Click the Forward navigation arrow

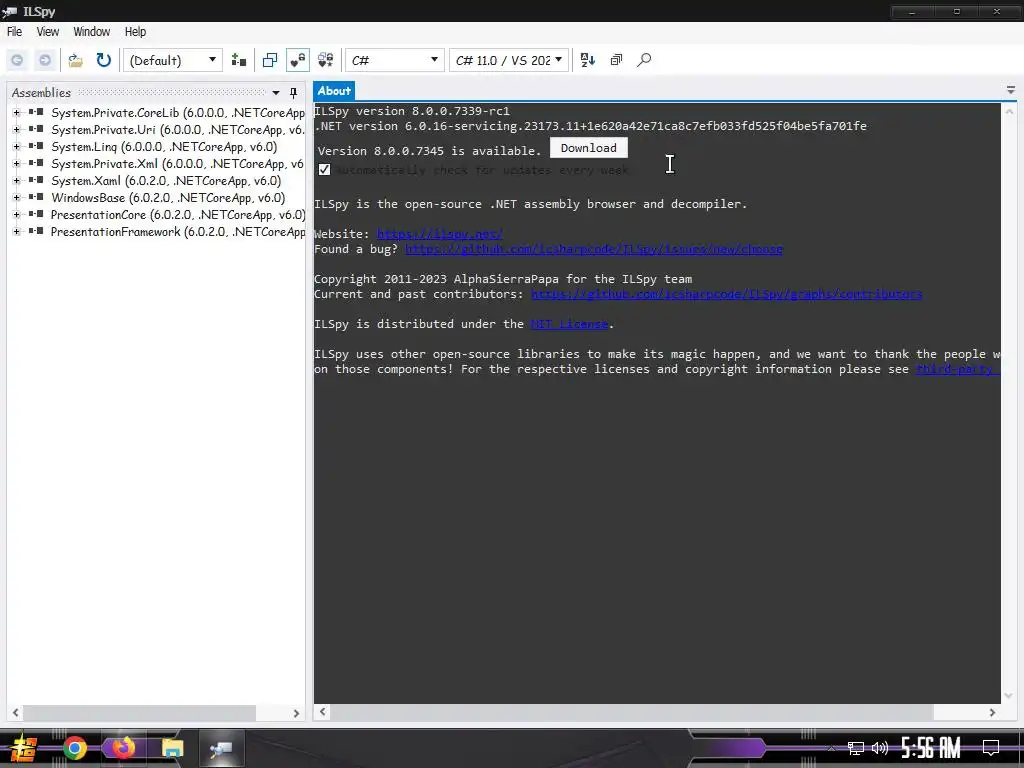click(45, 60)
